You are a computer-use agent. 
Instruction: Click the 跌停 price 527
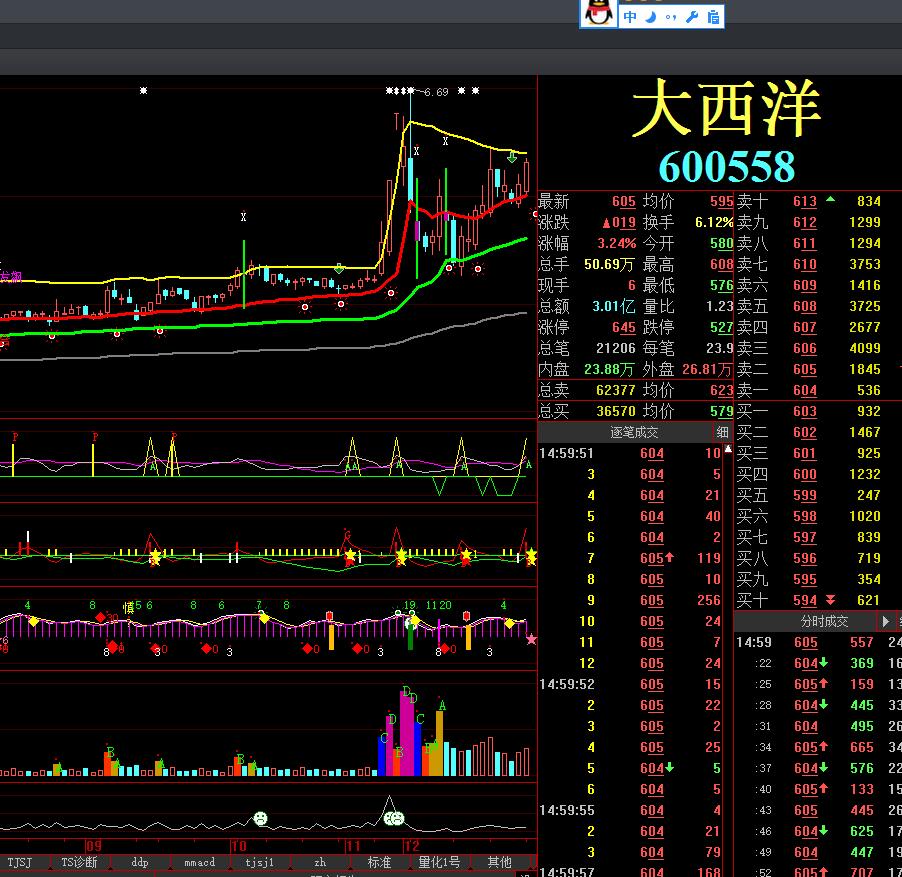[721, 327]
